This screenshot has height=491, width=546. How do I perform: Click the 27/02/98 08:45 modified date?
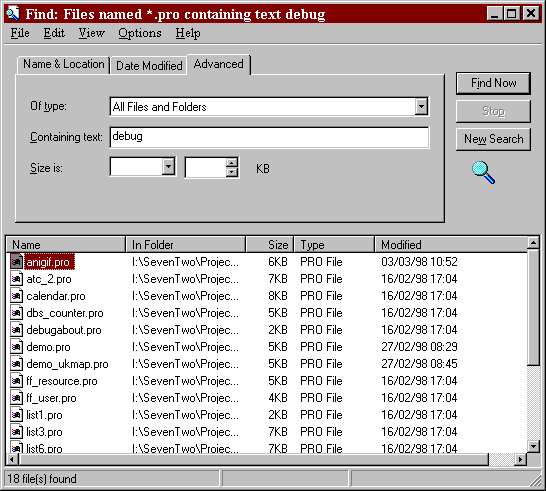(x=419, y=364)
